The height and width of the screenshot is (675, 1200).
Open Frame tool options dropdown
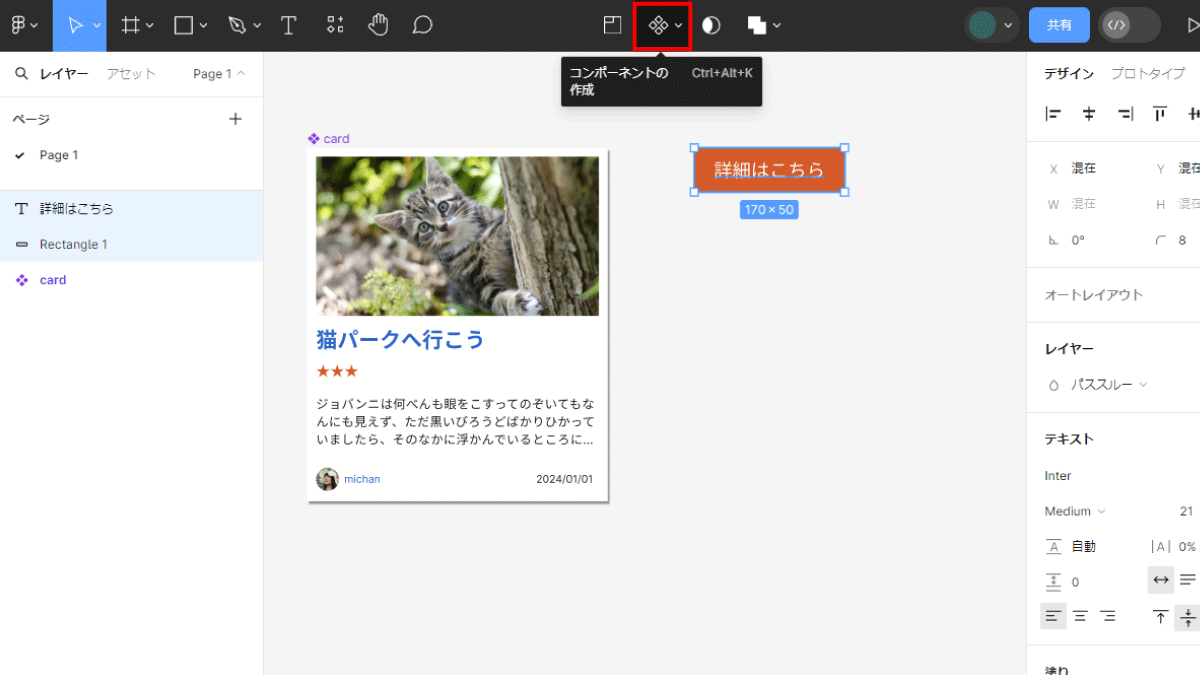click(x=150, y=26)
